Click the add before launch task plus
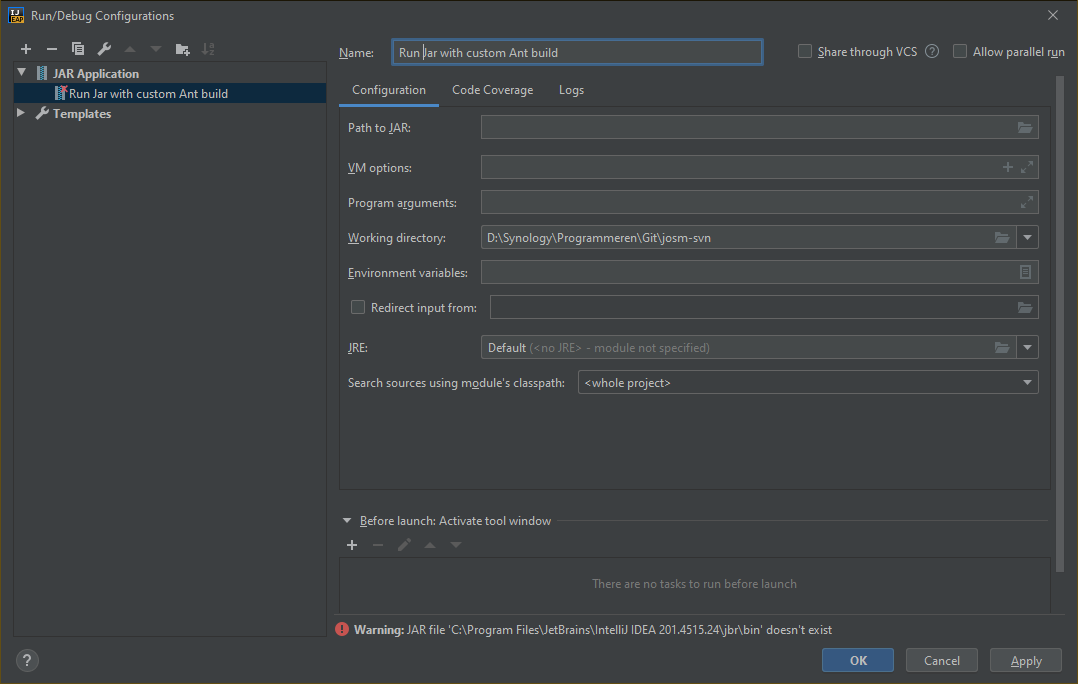The image size is (1078, 684). click(x=352, y=545)
